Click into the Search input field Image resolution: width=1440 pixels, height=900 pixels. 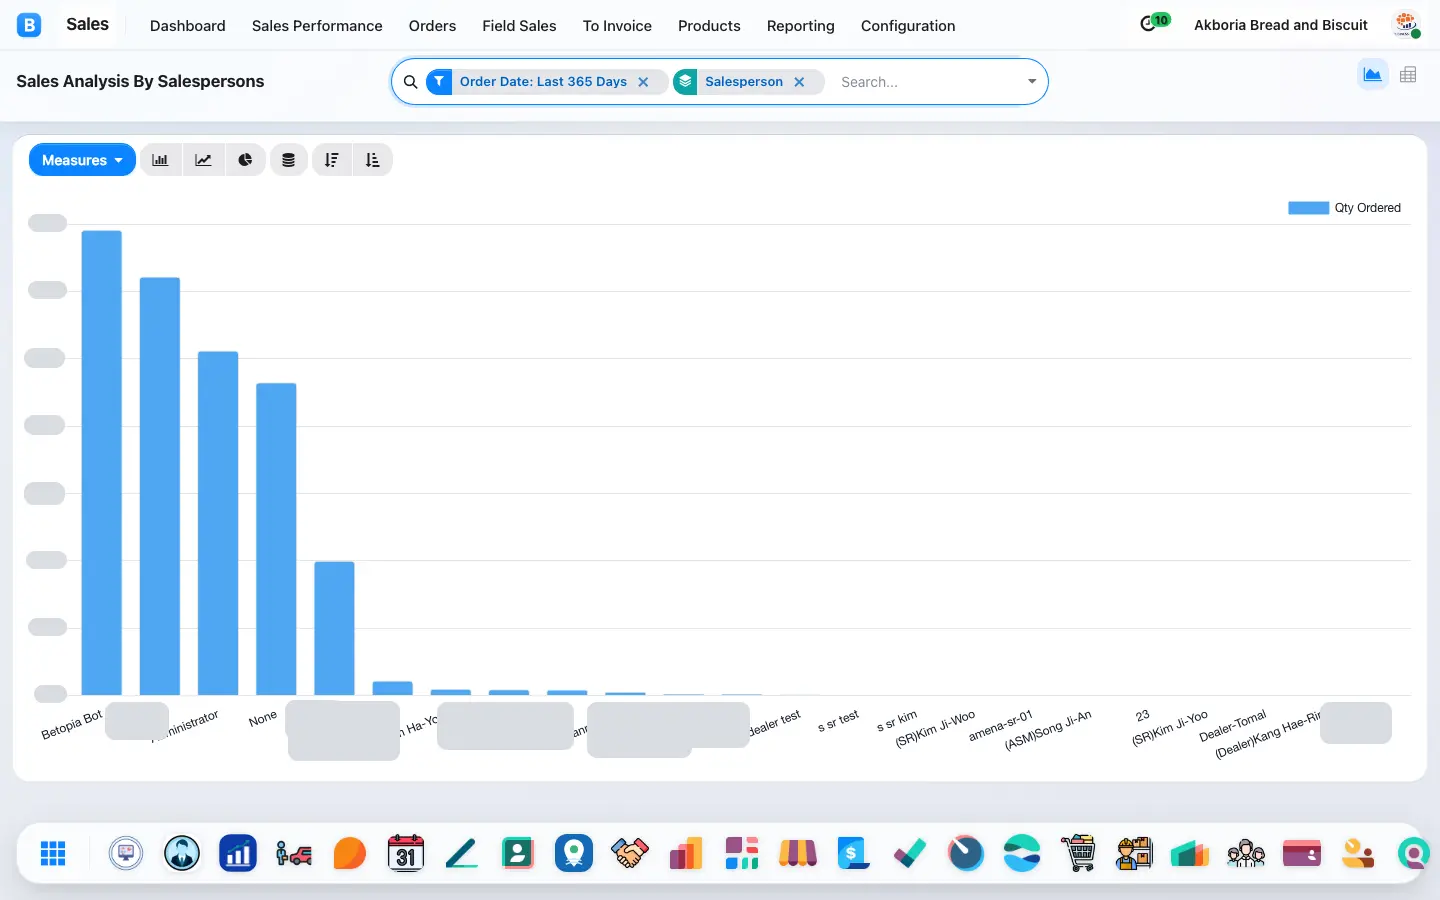[927, 82]
